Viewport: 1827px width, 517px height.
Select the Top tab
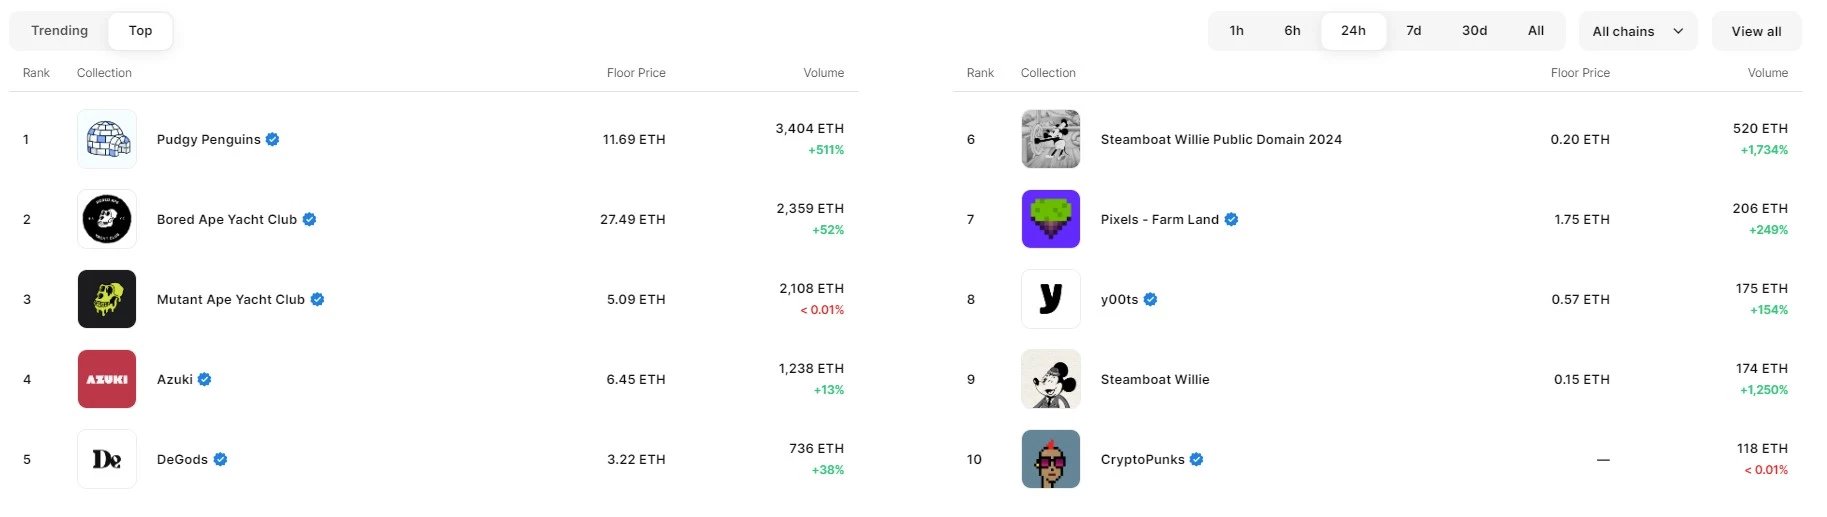(141, 31)
